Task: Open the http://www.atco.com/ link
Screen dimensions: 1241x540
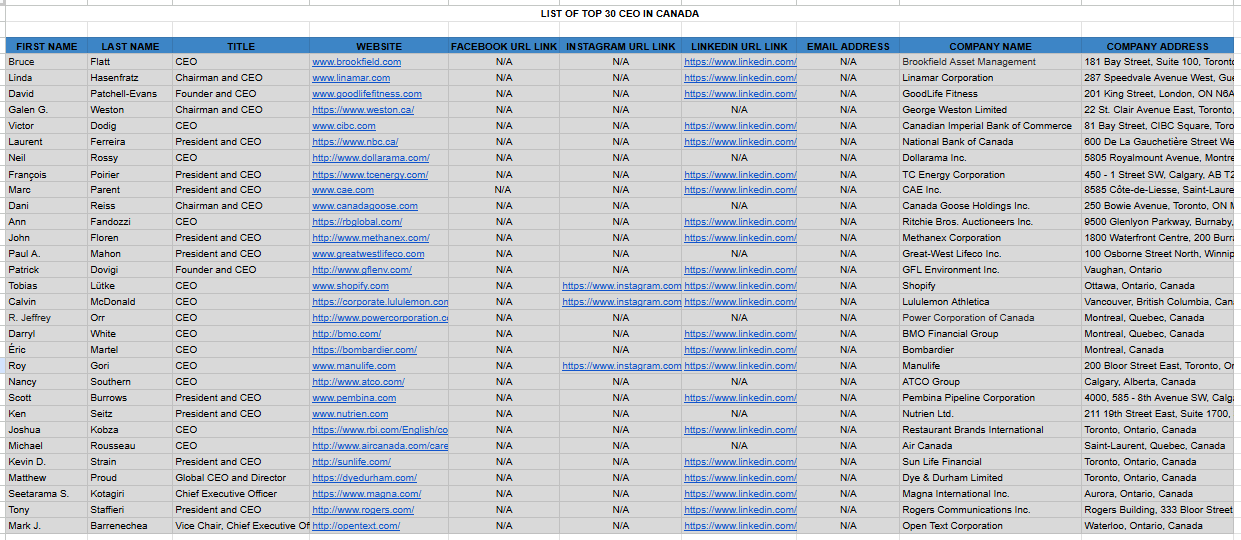Action: click(358, 382)
